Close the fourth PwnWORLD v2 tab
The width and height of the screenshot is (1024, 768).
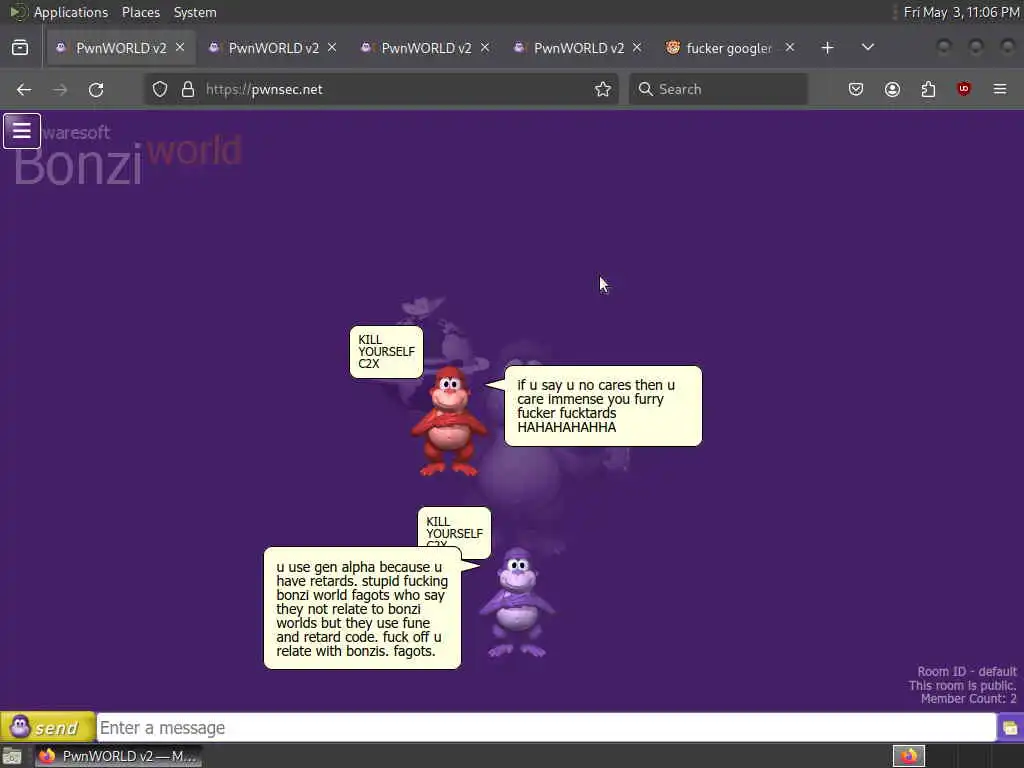[x=637, y=47]
